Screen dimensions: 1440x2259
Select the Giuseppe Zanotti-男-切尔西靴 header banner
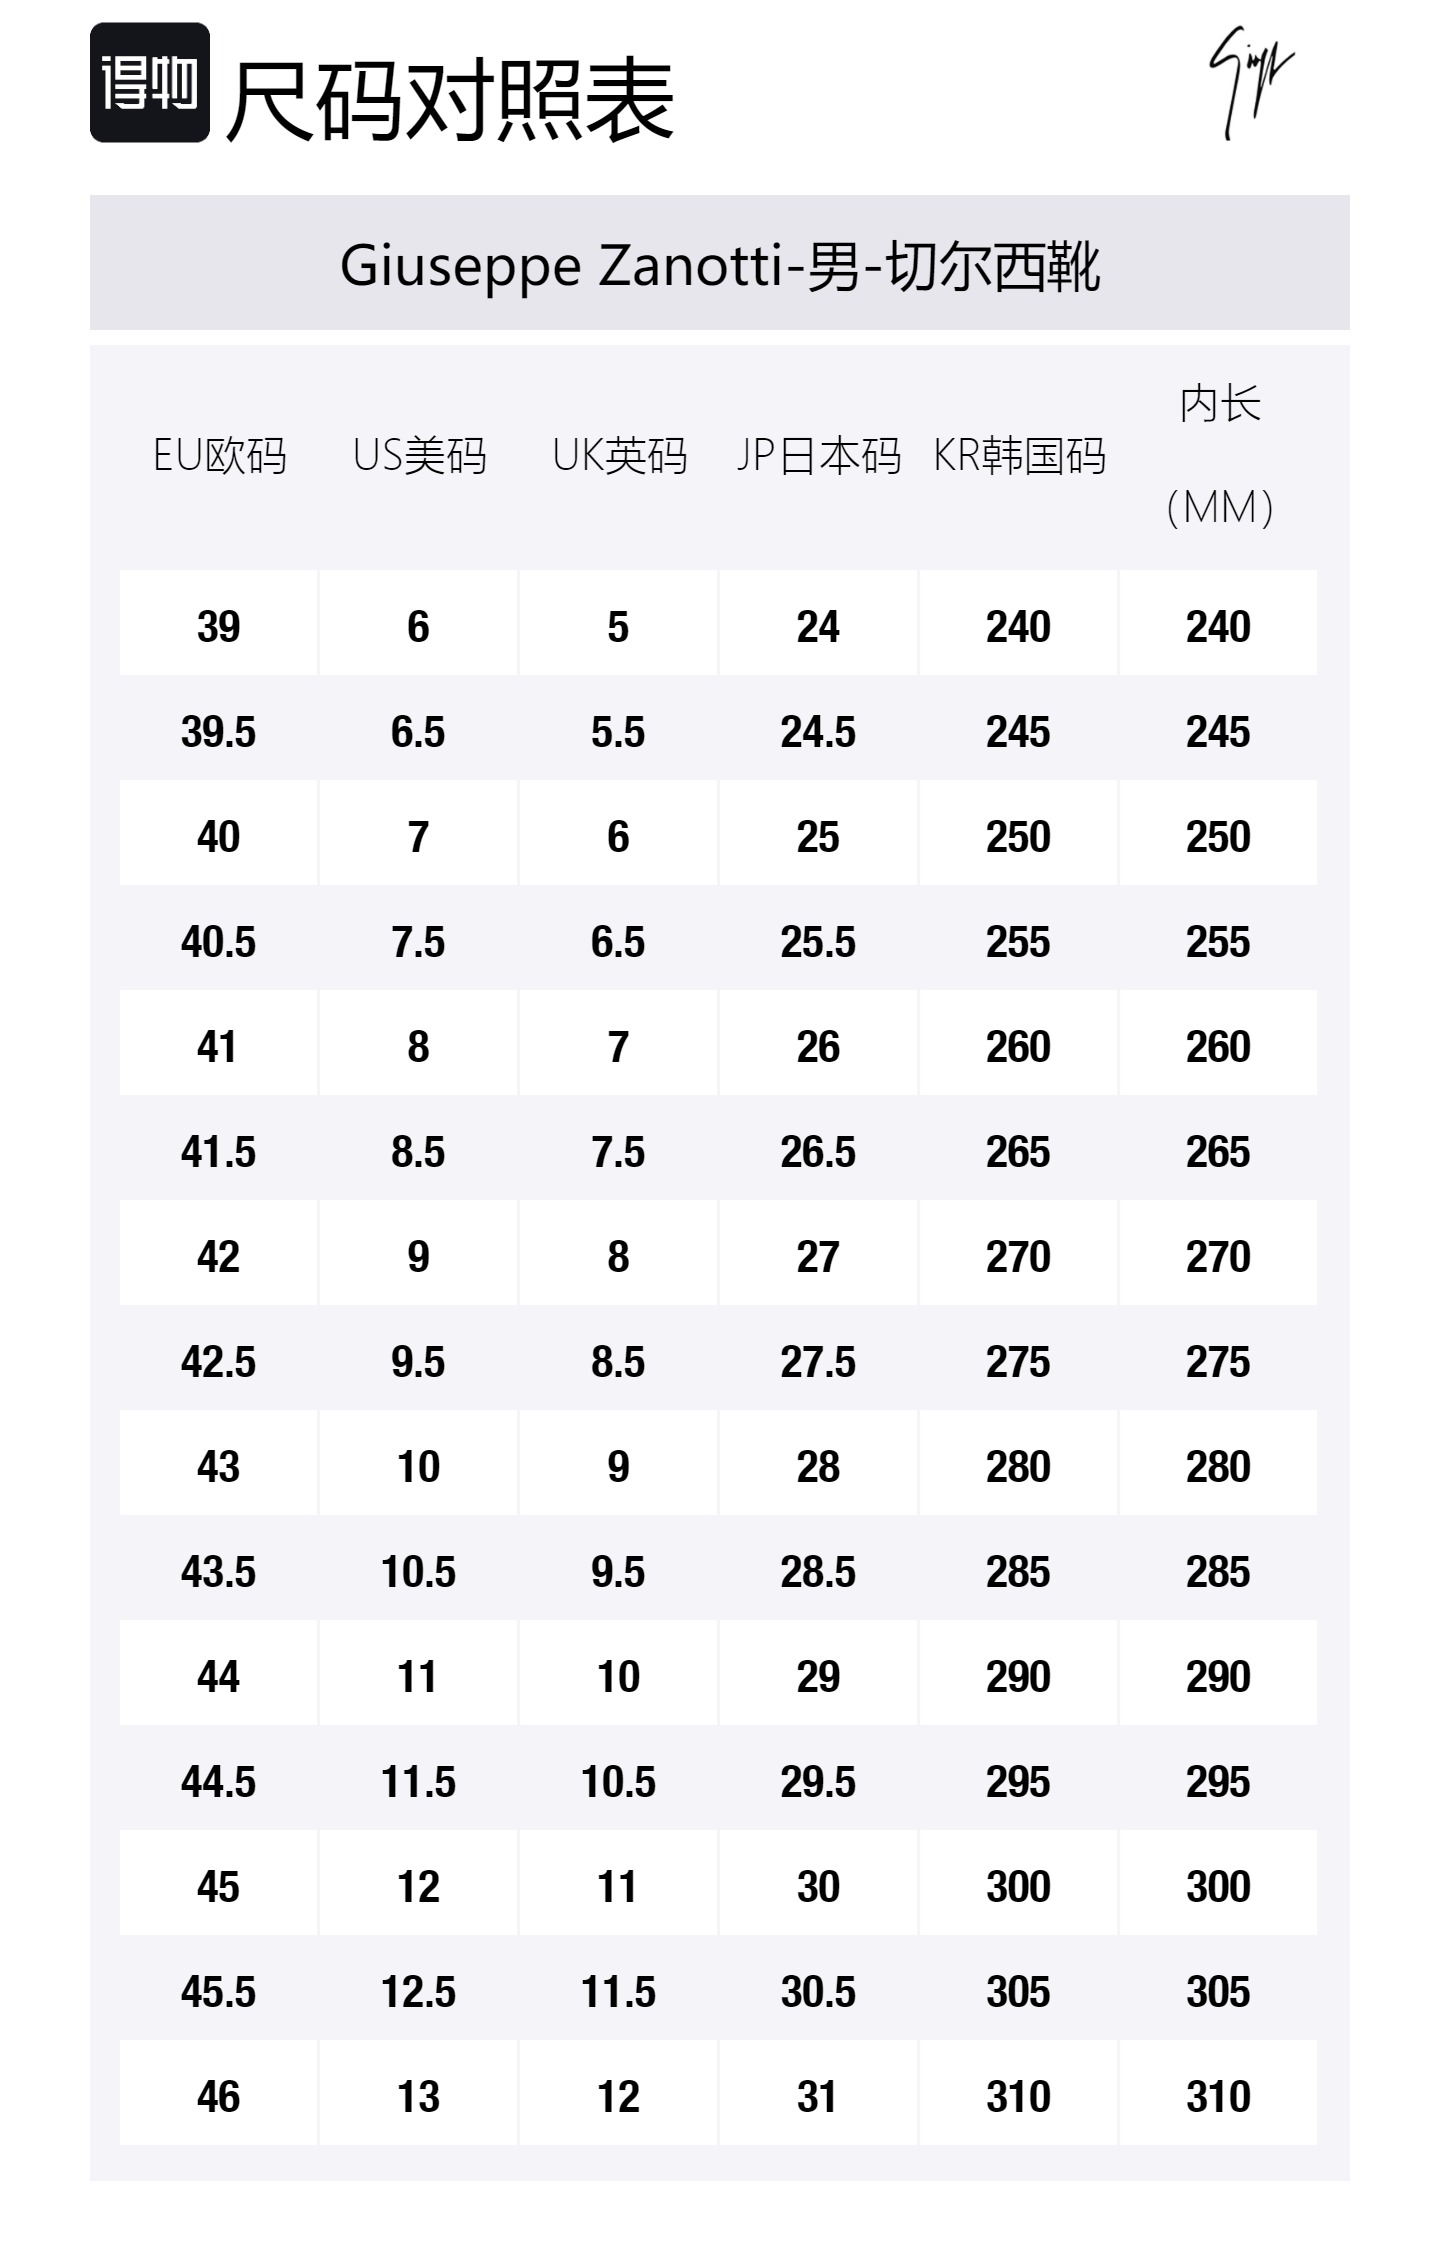(x=719, y=264)
